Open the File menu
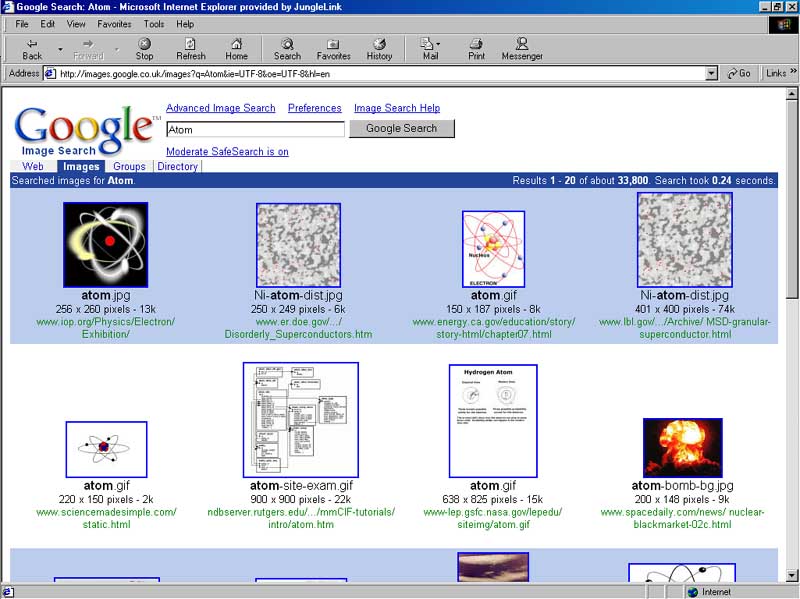Image resolution: width=800 pixels, height=599 pixels. 22,24
